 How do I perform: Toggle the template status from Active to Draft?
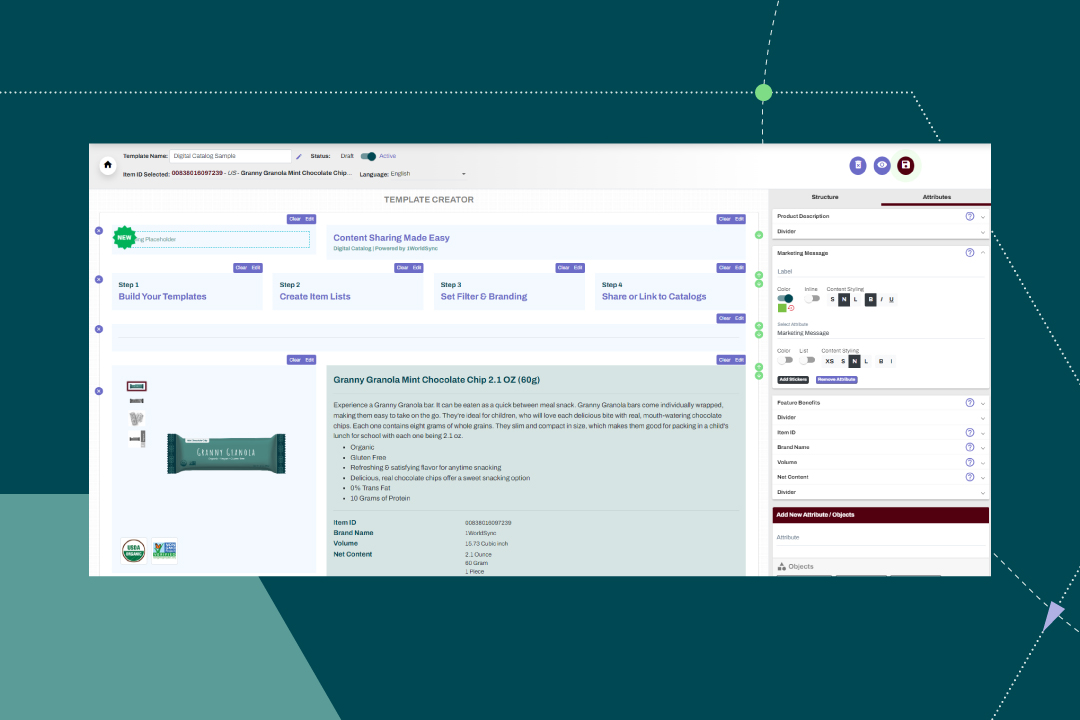369,156
